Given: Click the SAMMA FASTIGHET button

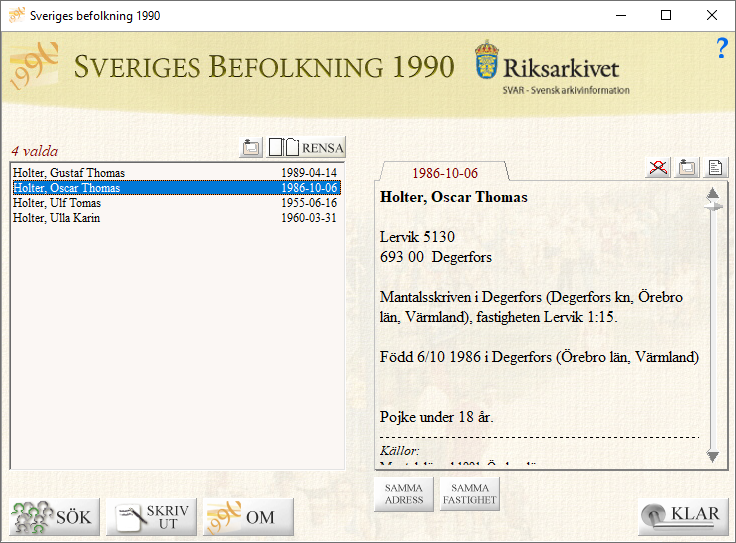Looking at the screenshot, I should click(x=469, y=494).
